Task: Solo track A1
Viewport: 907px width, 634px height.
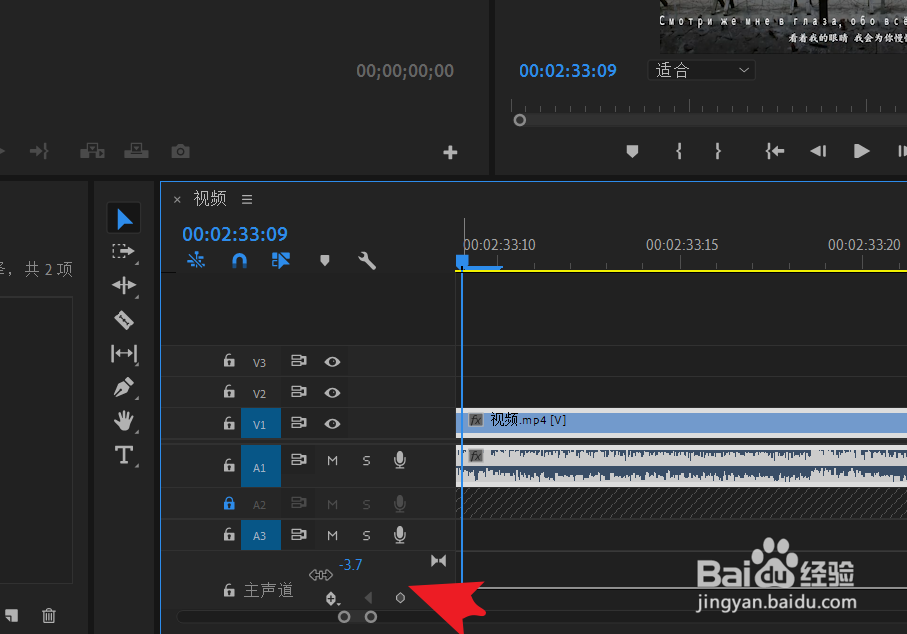Action: coord(366,460)
